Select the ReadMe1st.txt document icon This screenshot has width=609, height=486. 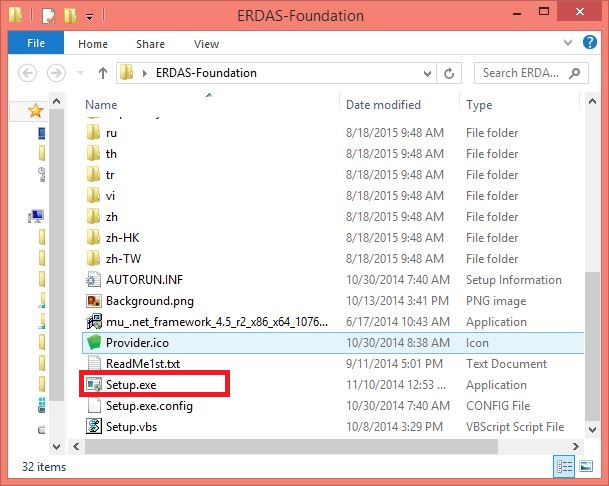tap(94, 363)
